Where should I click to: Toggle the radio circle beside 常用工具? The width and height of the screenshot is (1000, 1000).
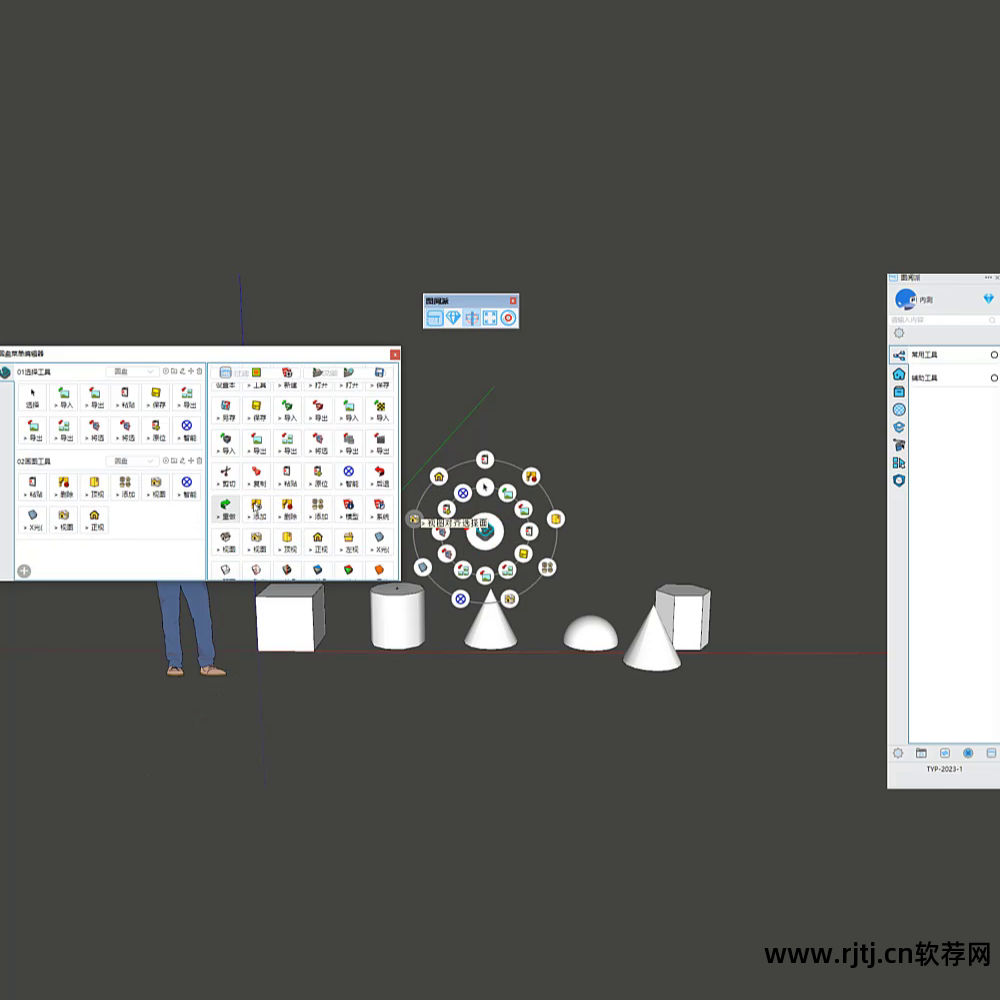tap(994, 355)
